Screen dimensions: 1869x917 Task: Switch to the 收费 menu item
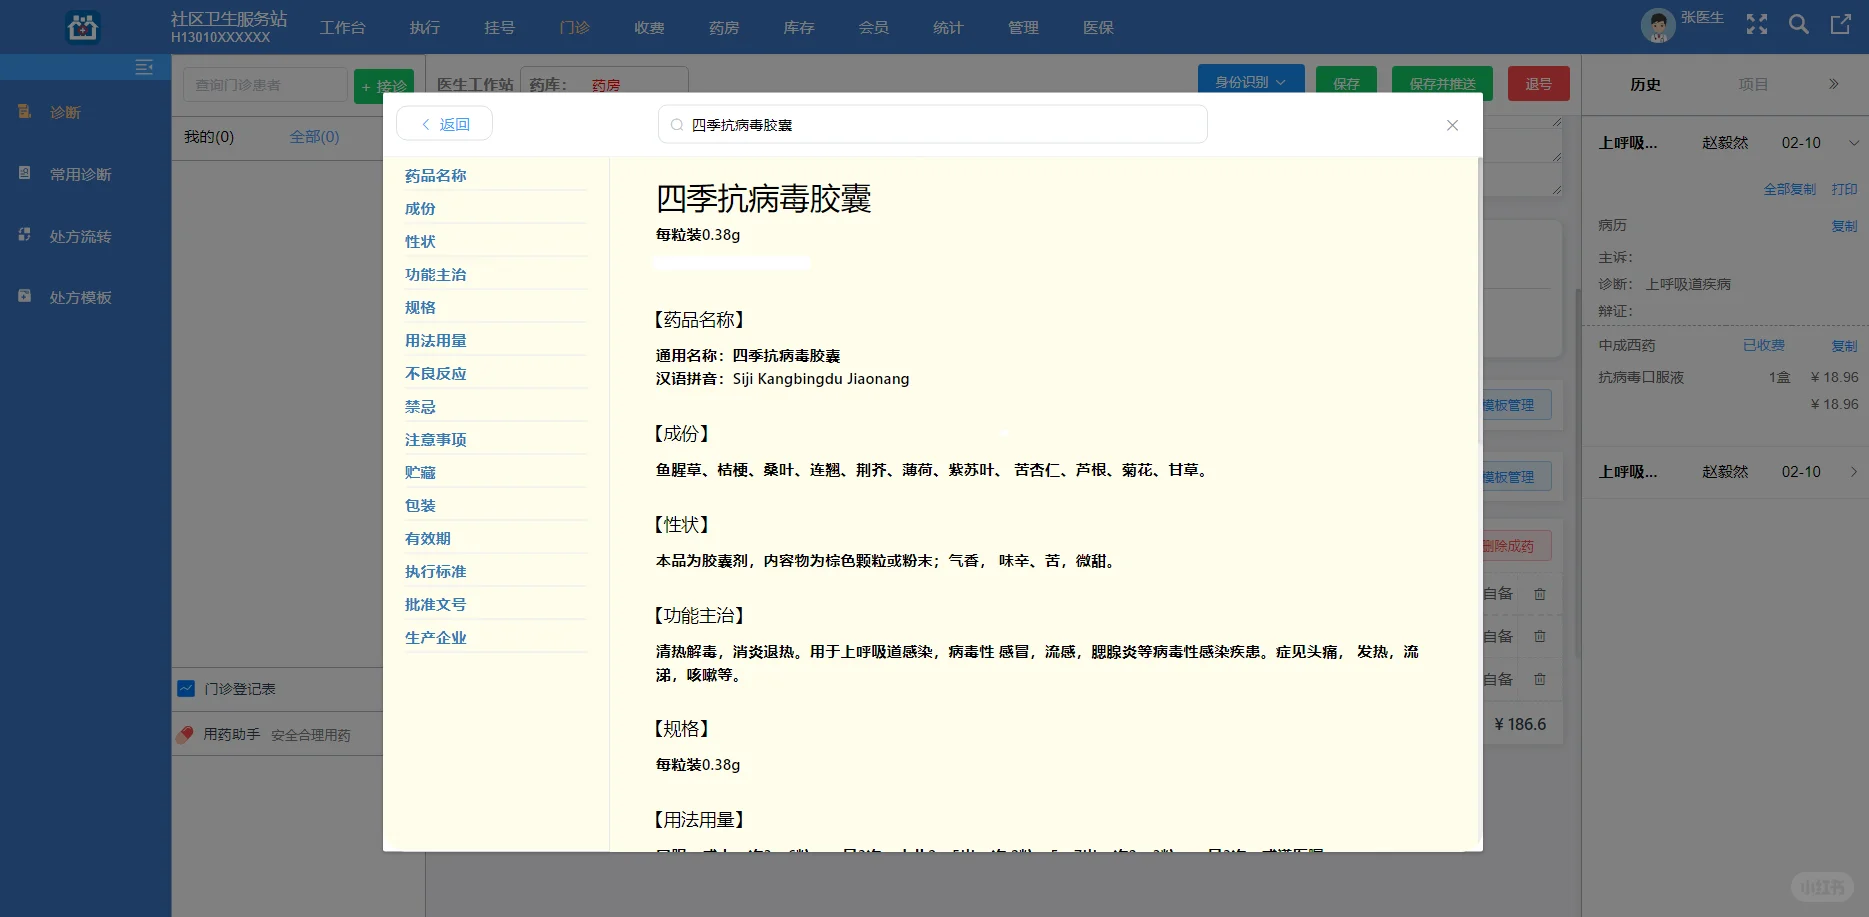648,27
